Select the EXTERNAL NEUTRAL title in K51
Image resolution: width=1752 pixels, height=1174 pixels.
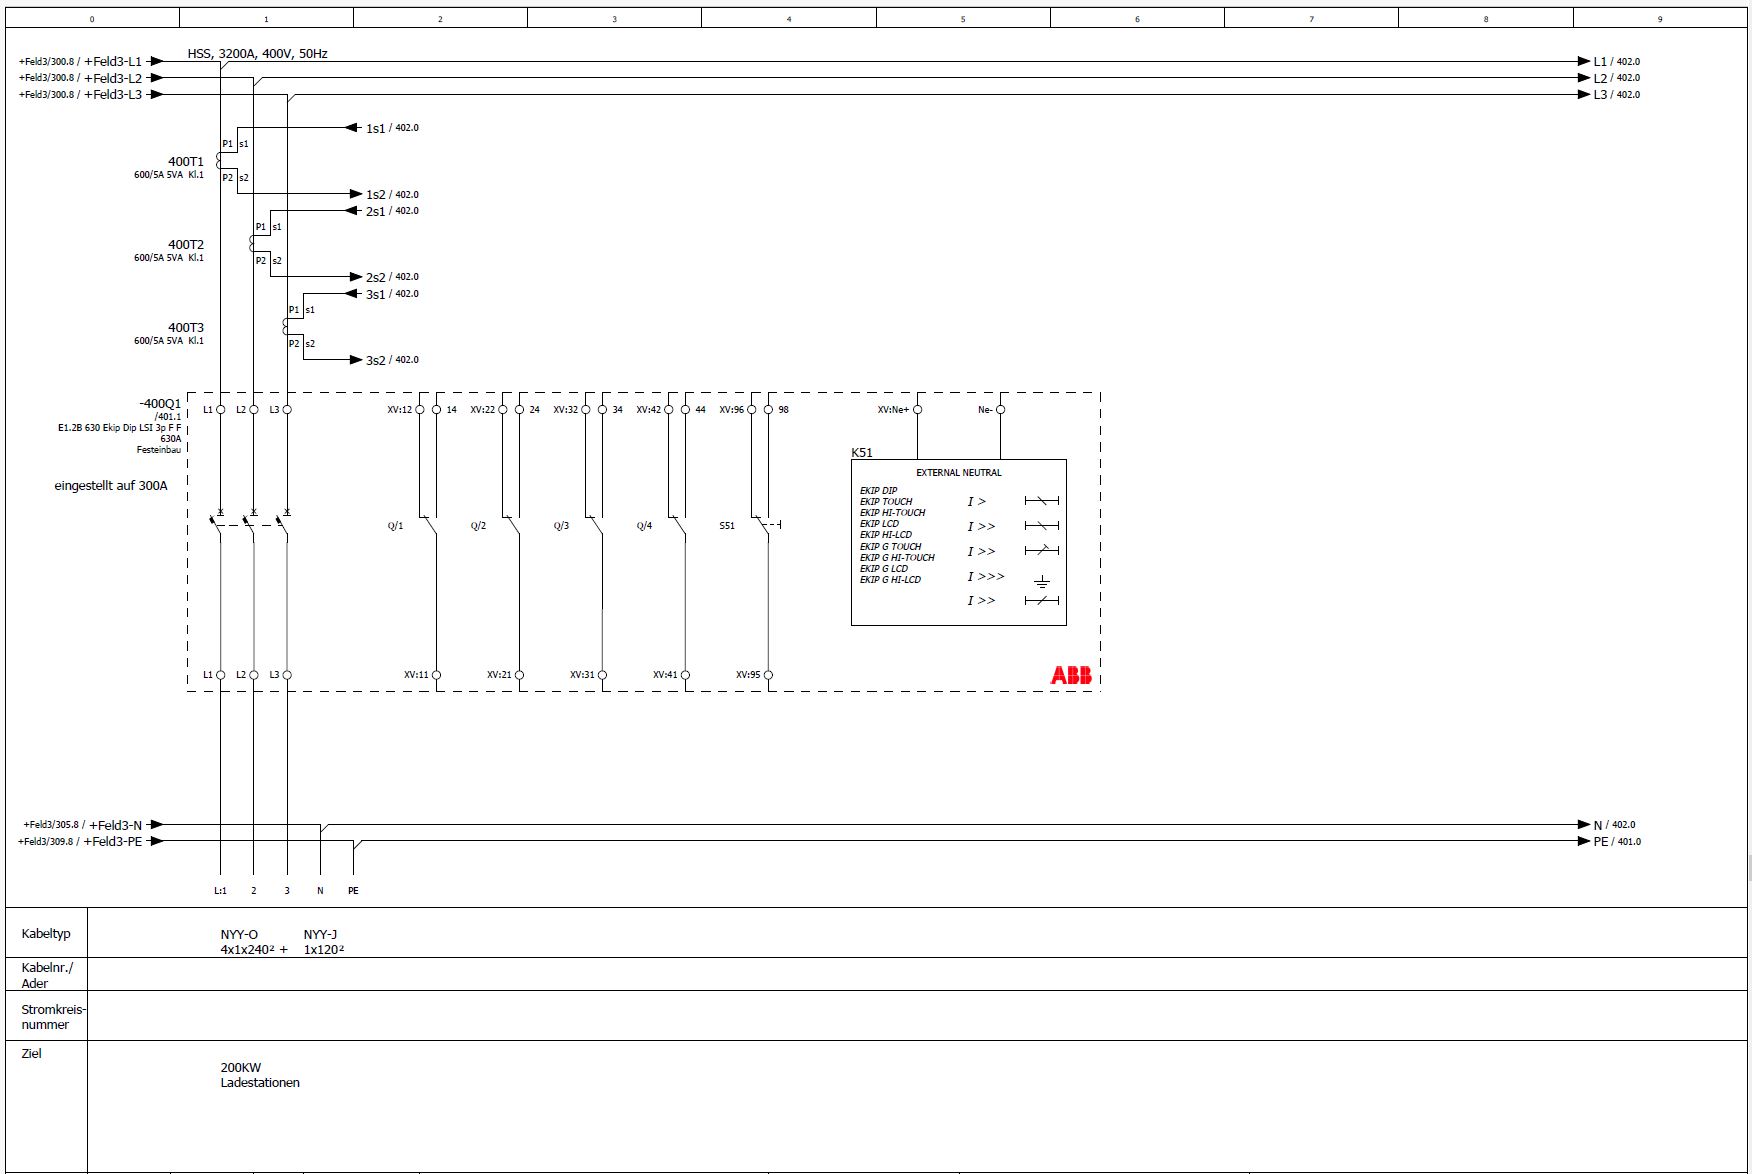958,473
